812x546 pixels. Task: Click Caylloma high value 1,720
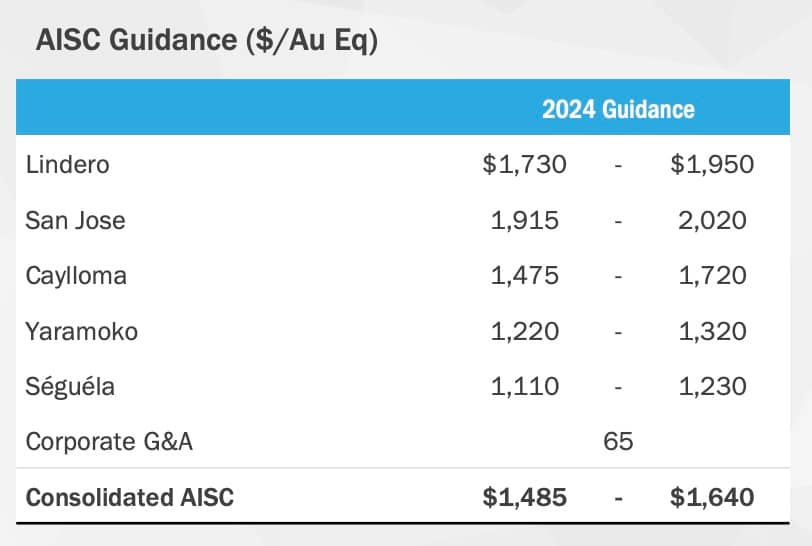pyautogui.click(x=712, y=275)
